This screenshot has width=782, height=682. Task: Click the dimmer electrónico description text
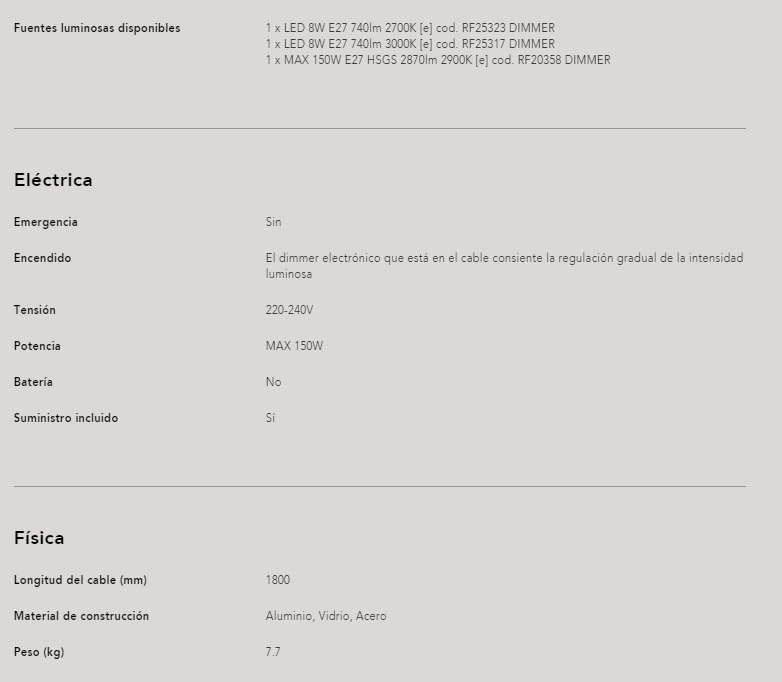tap(504, 266)
